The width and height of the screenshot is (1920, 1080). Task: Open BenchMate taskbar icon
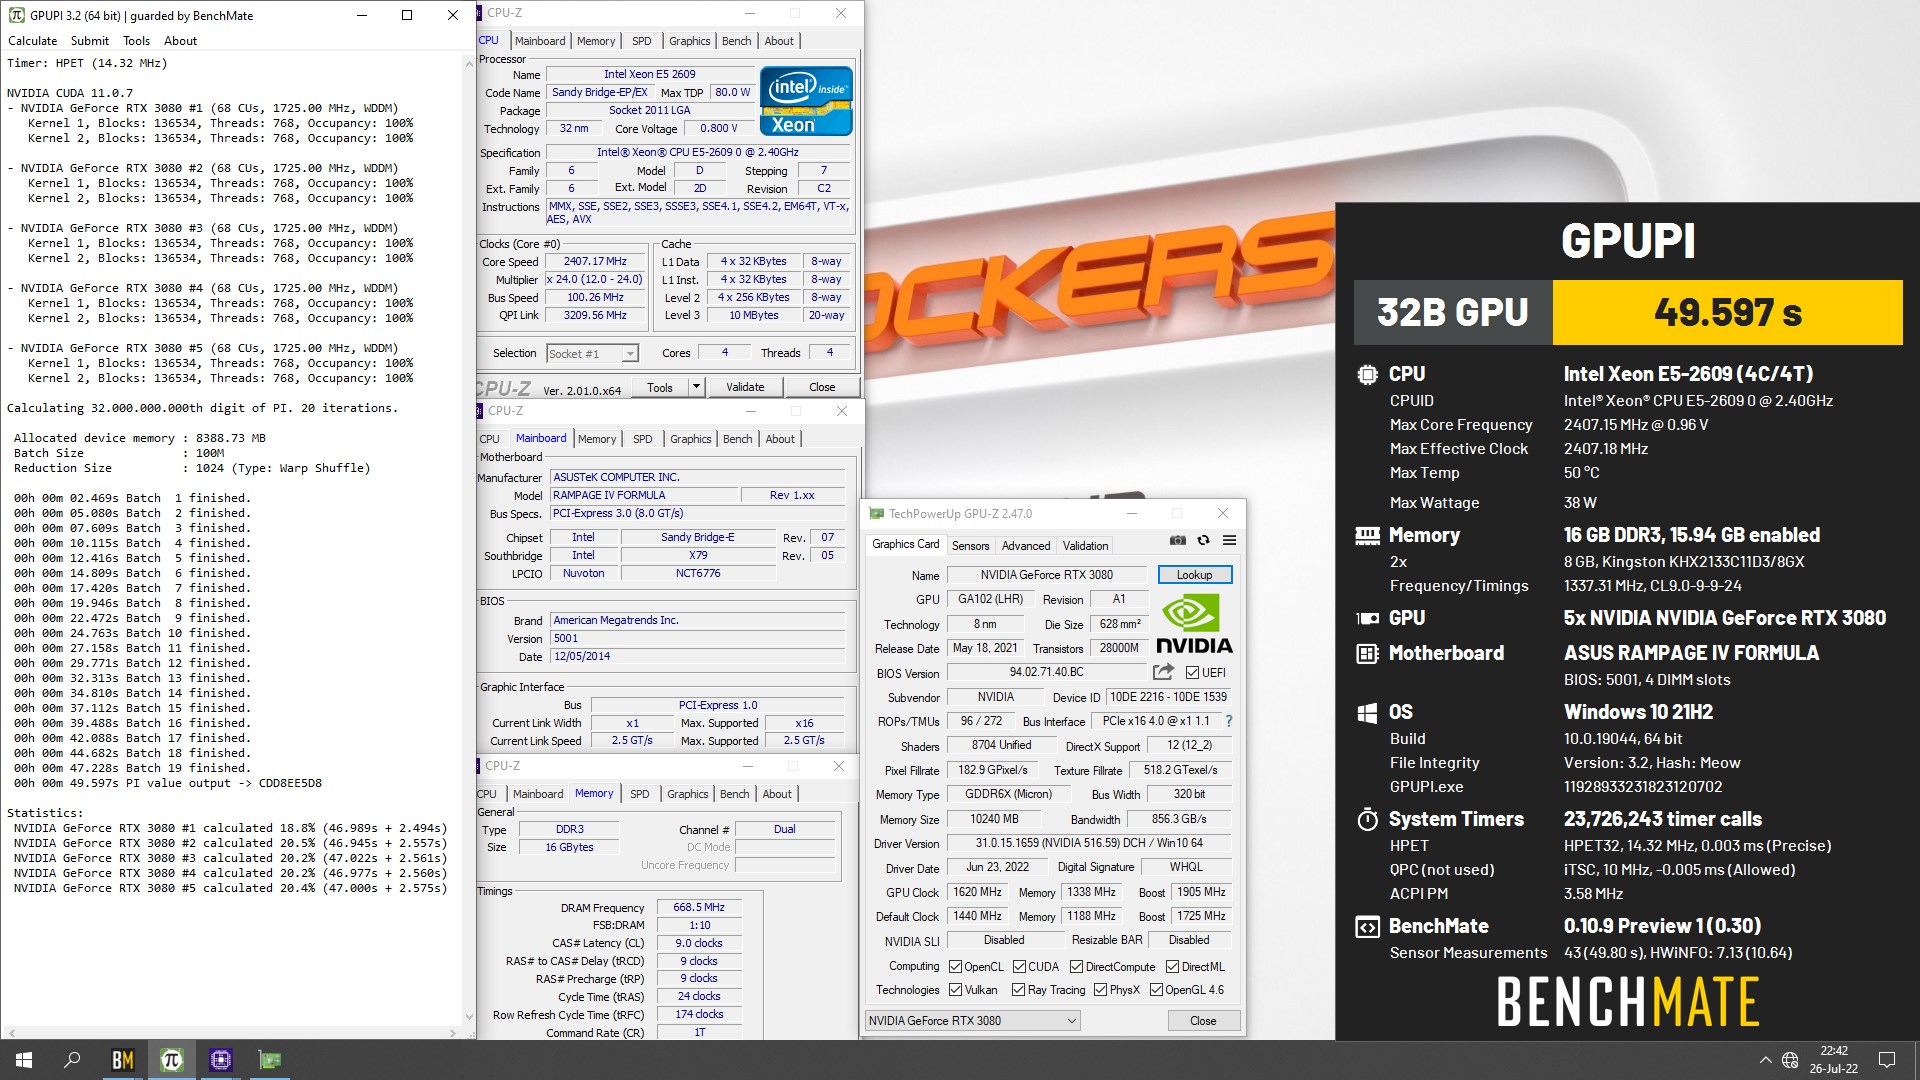tap(122, 1060)
